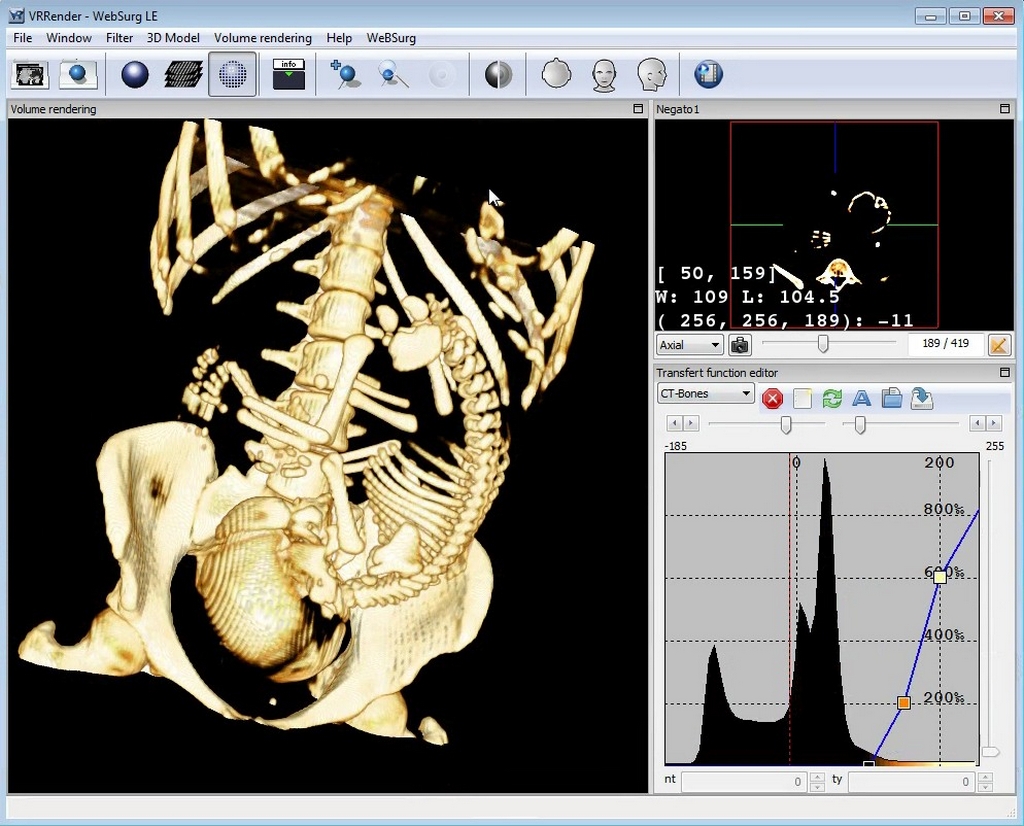
Task: Click the camera snapshot icon beside Axial
Action: [740, 345]
